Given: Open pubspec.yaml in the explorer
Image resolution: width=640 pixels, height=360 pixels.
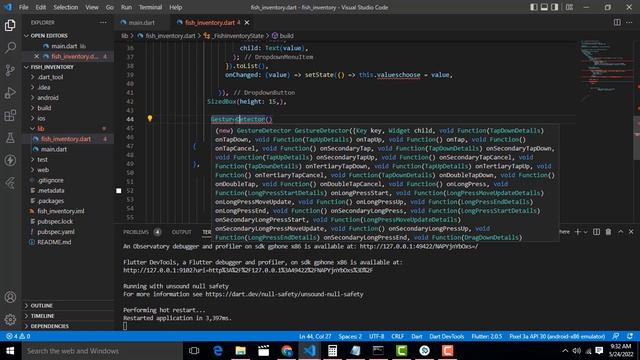Looking at the screenshot, I should 56,231.
